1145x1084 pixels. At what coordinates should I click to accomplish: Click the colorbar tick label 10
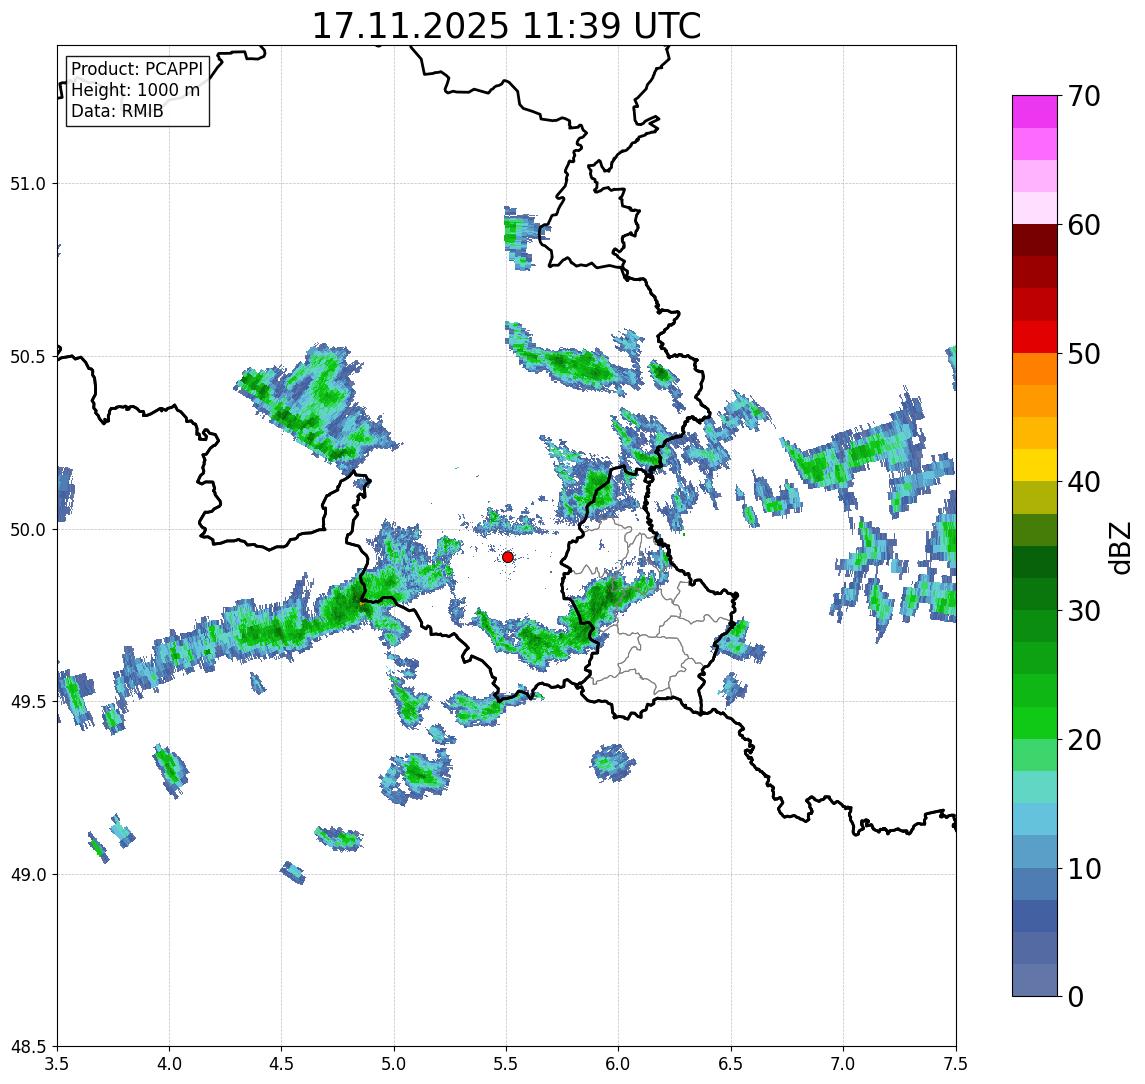tap(1084, 868)
